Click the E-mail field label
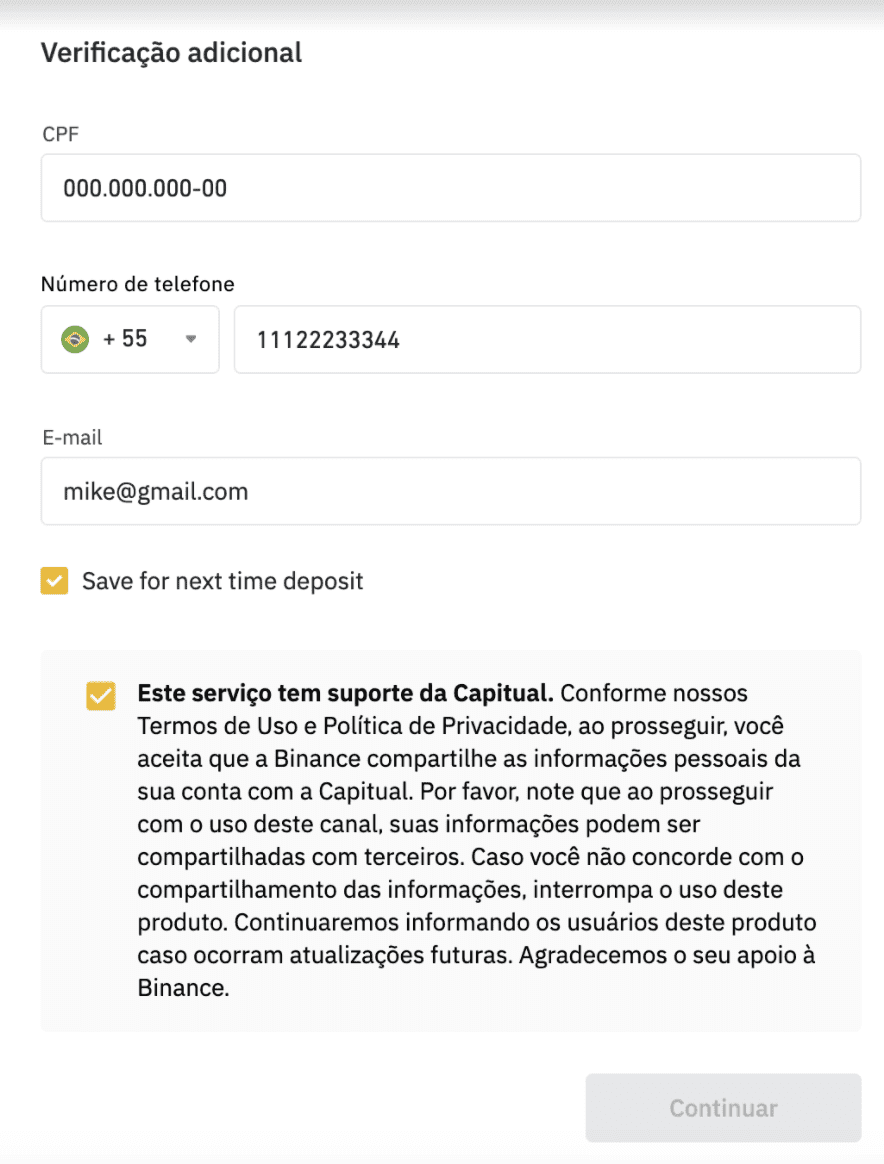The height and width of the screenshot is (1164, 884). click(x=72, y=437)
